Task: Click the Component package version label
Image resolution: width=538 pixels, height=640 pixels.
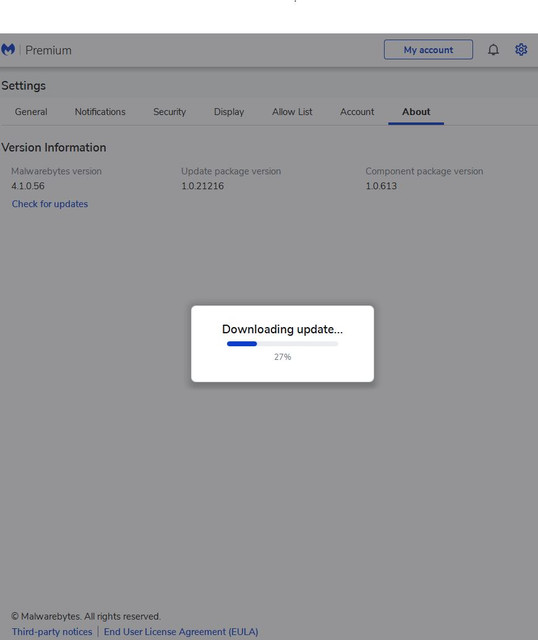Action: 424,171
